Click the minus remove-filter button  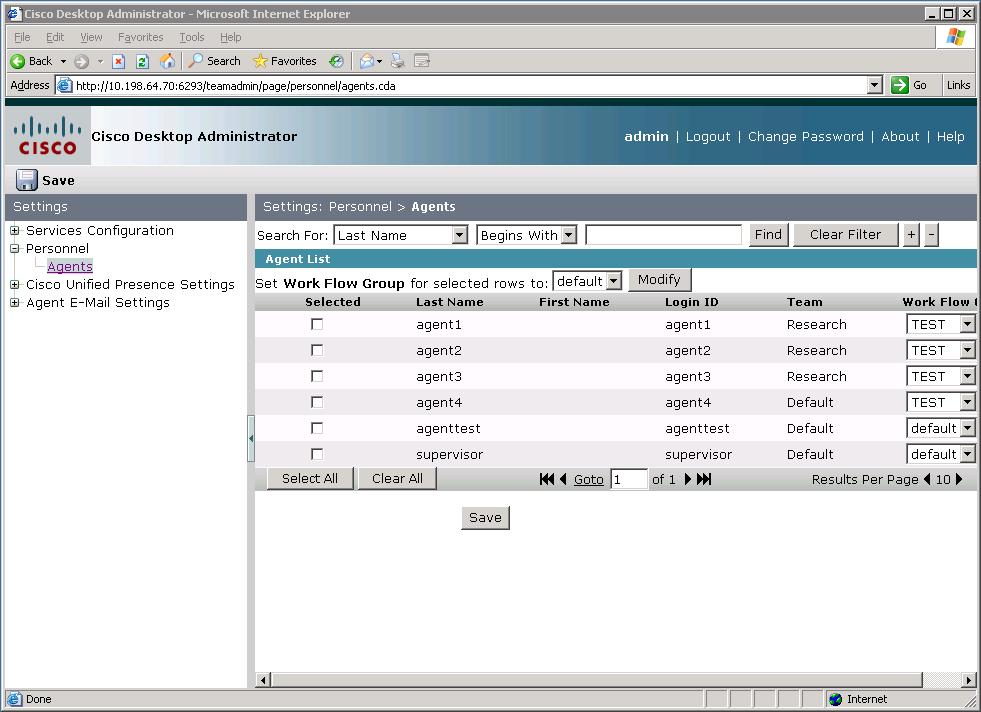pyautogui.click(x=932, y=235)
